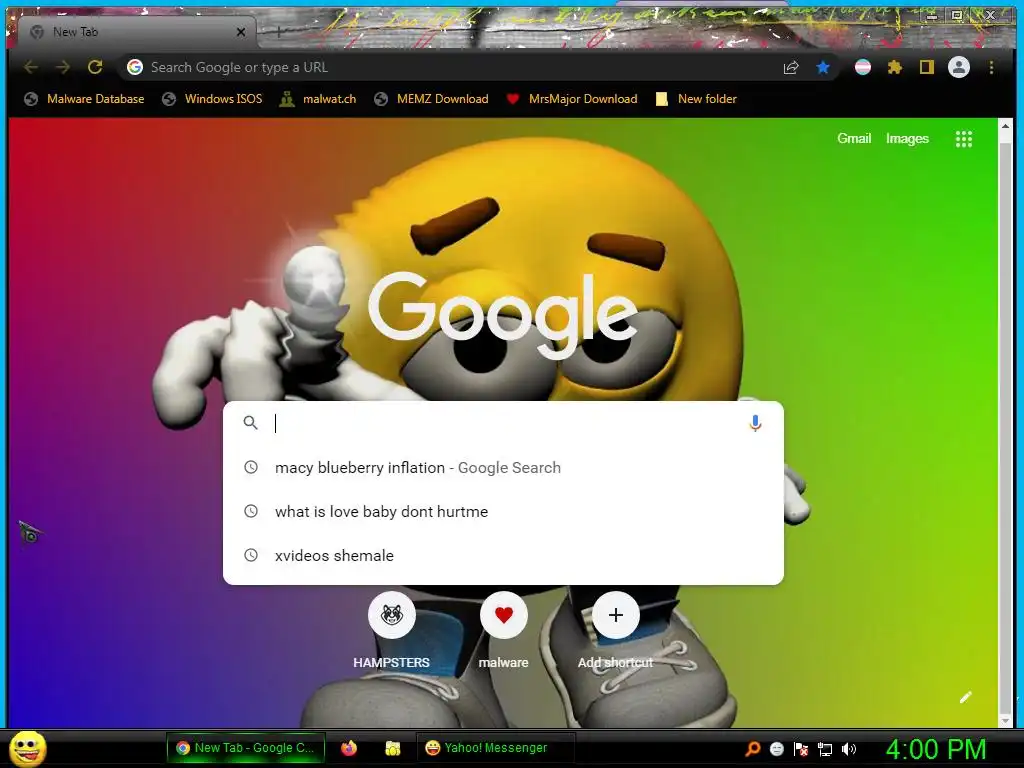Toggle the side panel icon
This screenshot has width=1024, height=768.
[927, 67]
